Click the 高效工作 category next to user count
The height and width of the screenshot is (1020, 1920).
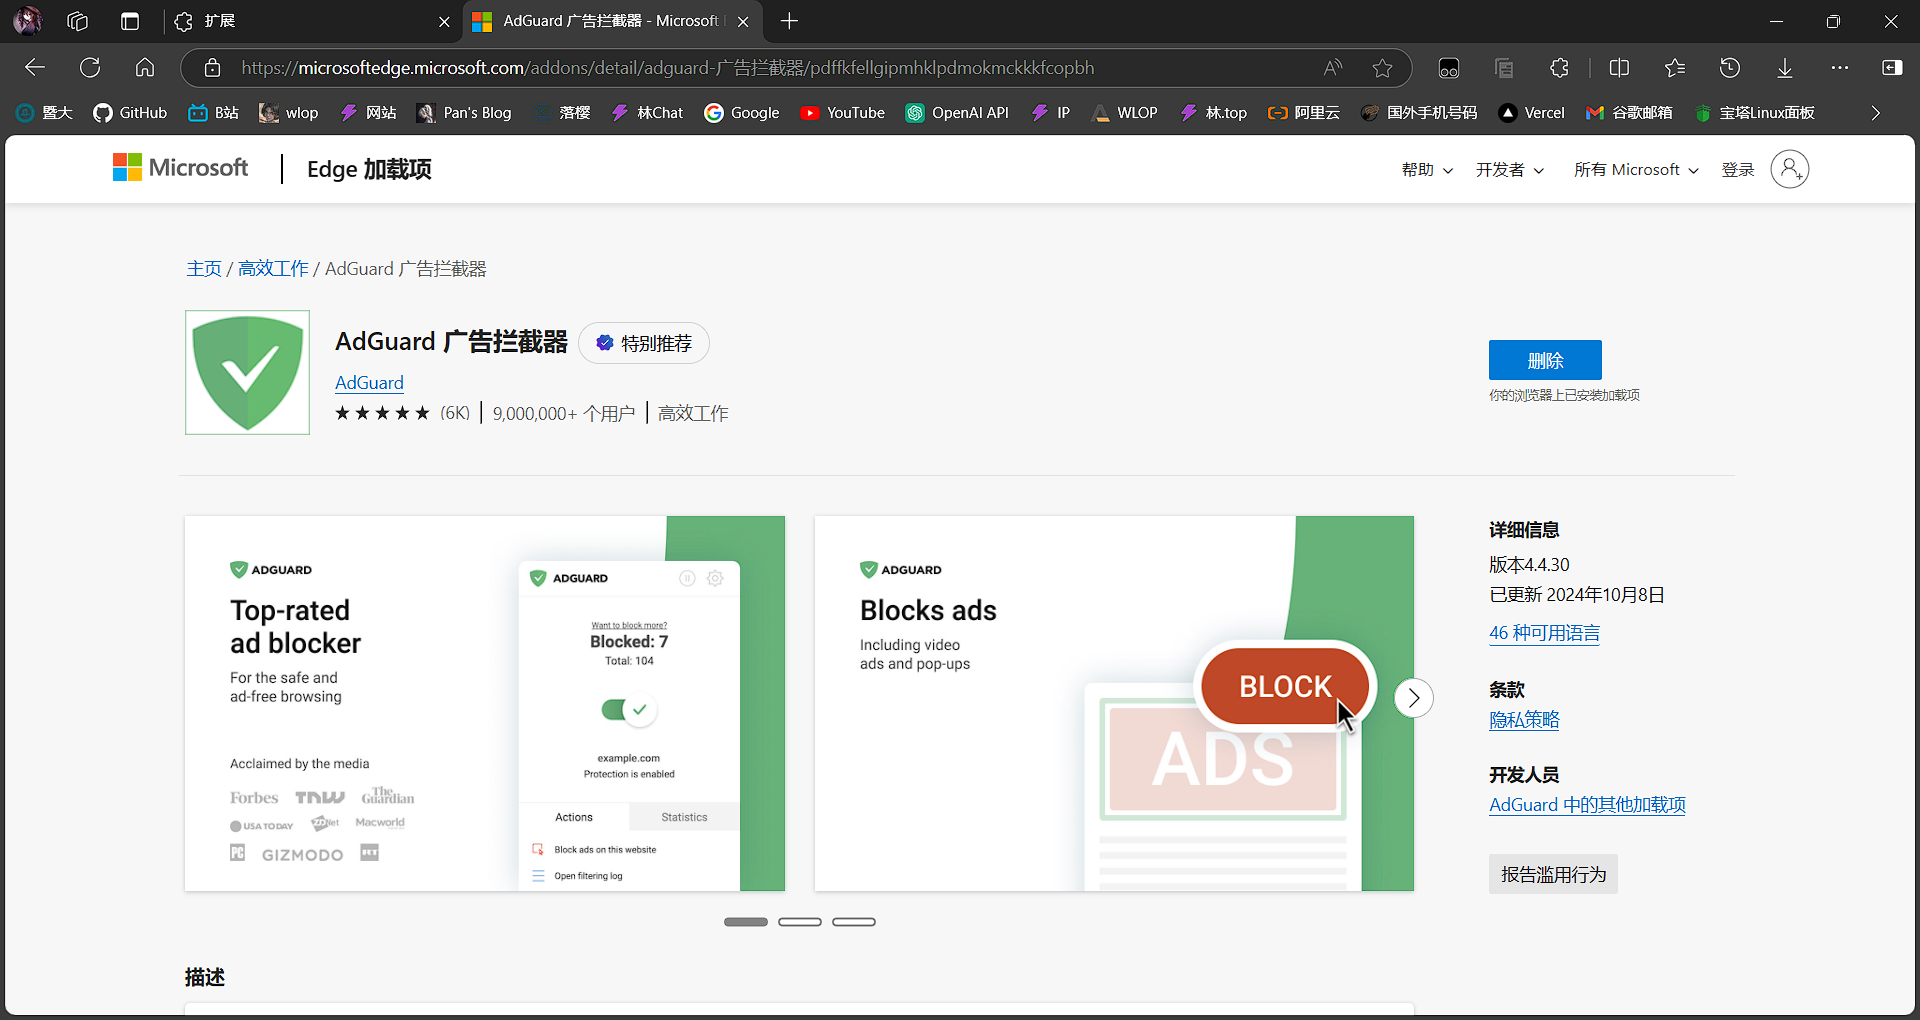(x=693, y=413)
